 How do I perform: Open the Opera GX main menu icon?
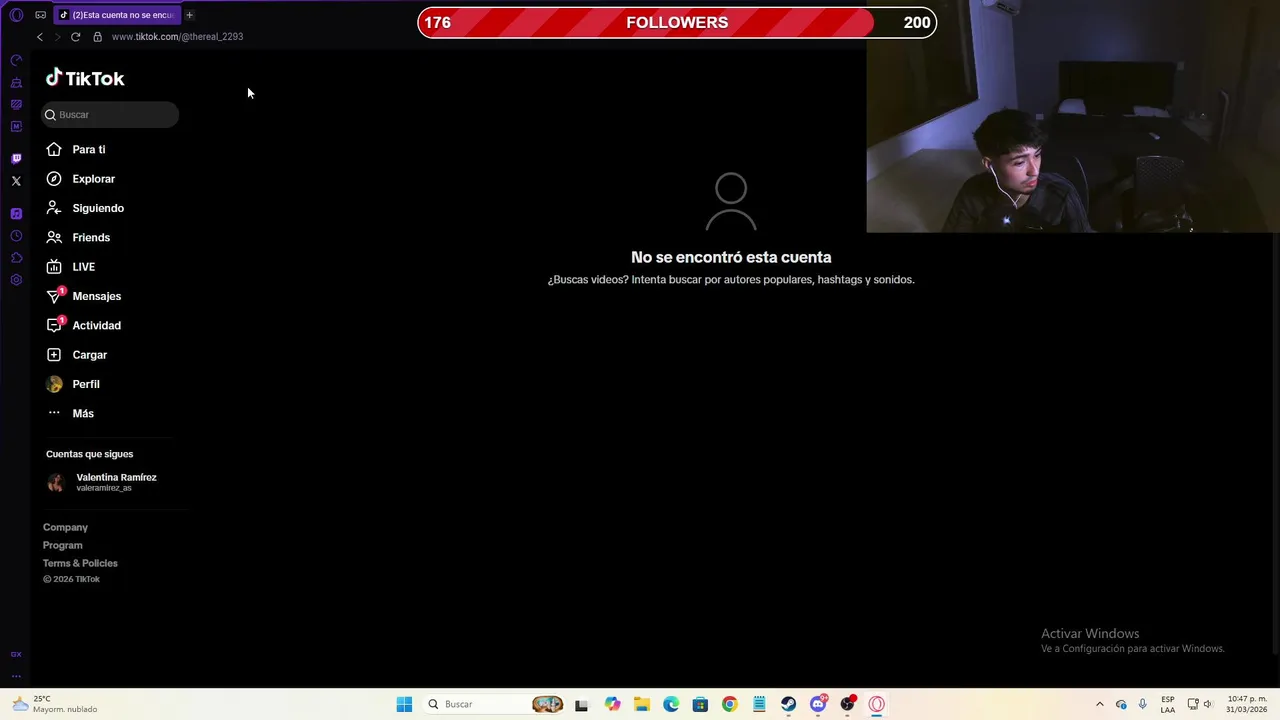coord(16,15)
